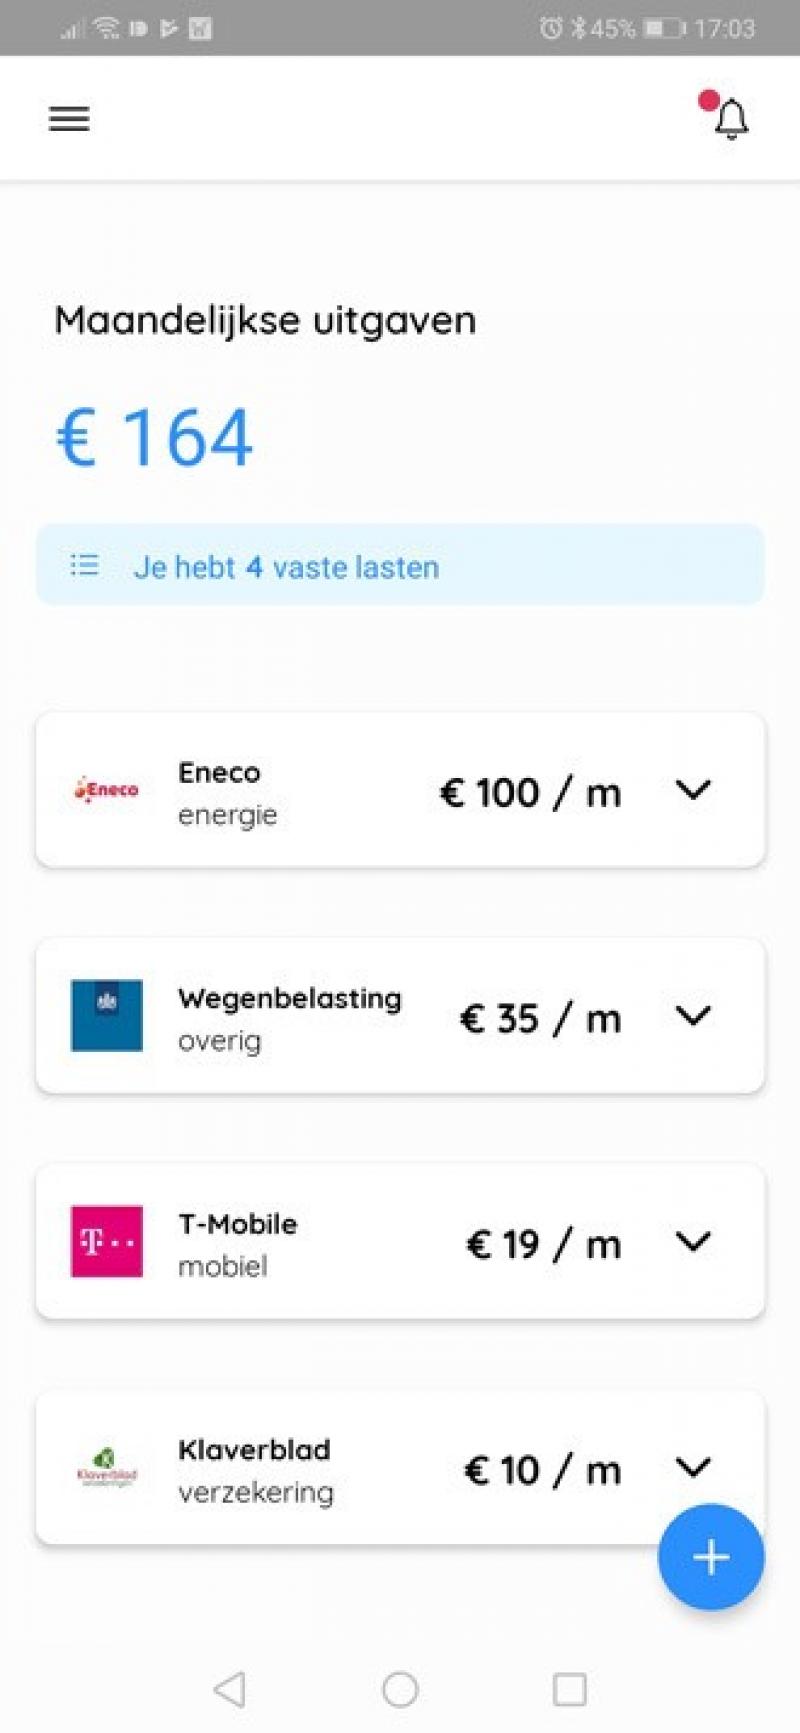Open the notifications bell

[731, 119]
